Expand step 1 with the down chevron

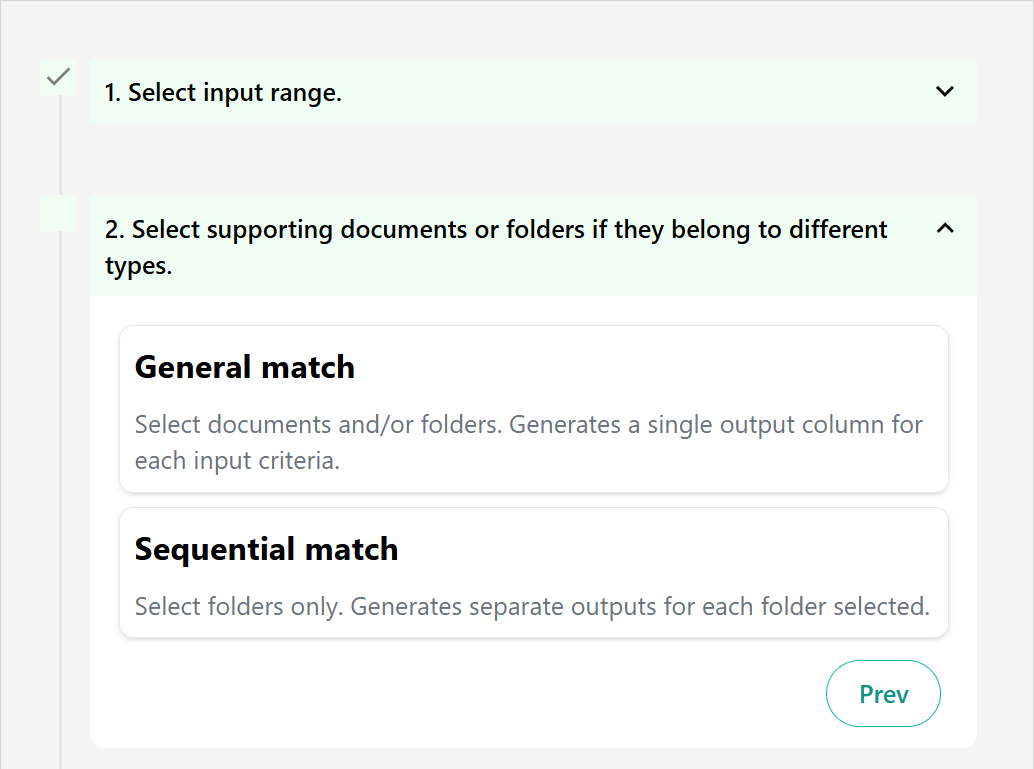click(x=944, y=91)
